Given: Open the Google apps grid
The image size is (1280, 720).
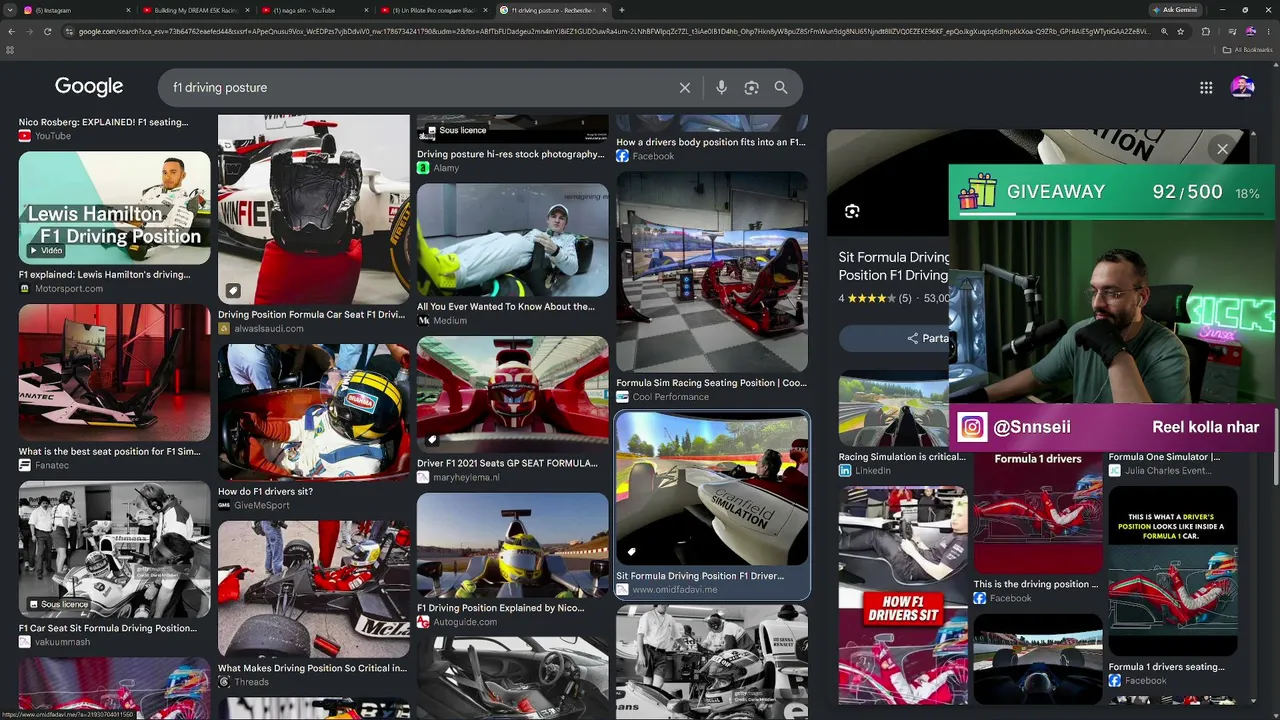Looking at the screenshot, I should coord(1206,88).
